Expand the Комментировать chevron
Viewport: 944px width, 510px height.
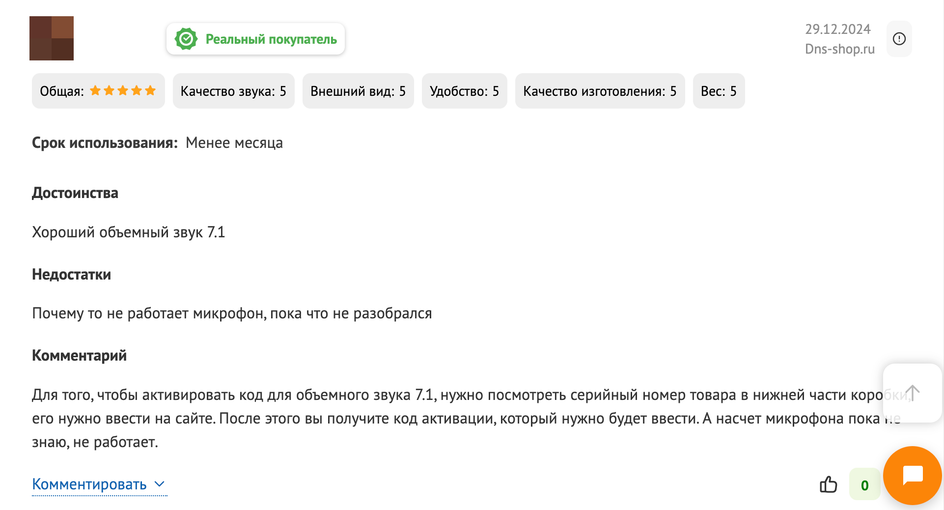pyautogui.click(x=160, y=484)
